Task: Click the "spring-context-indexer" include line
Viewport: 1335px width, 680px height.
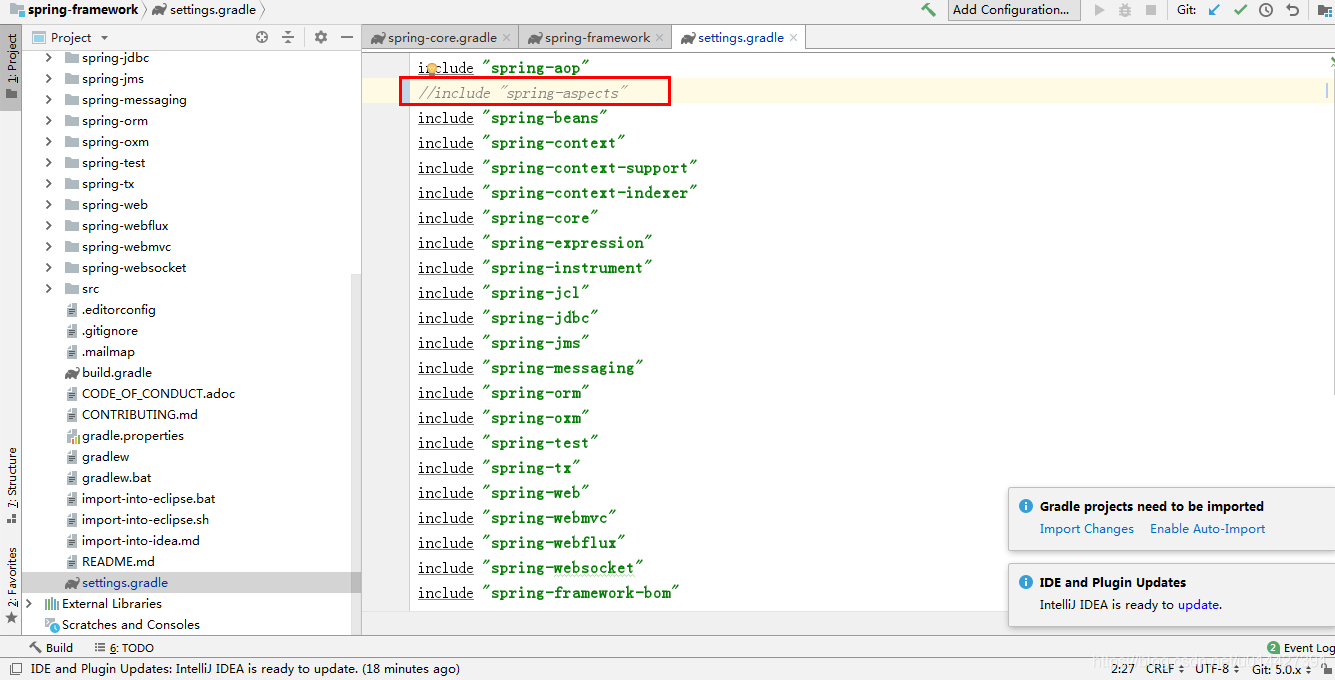Action: click(558, 193)
